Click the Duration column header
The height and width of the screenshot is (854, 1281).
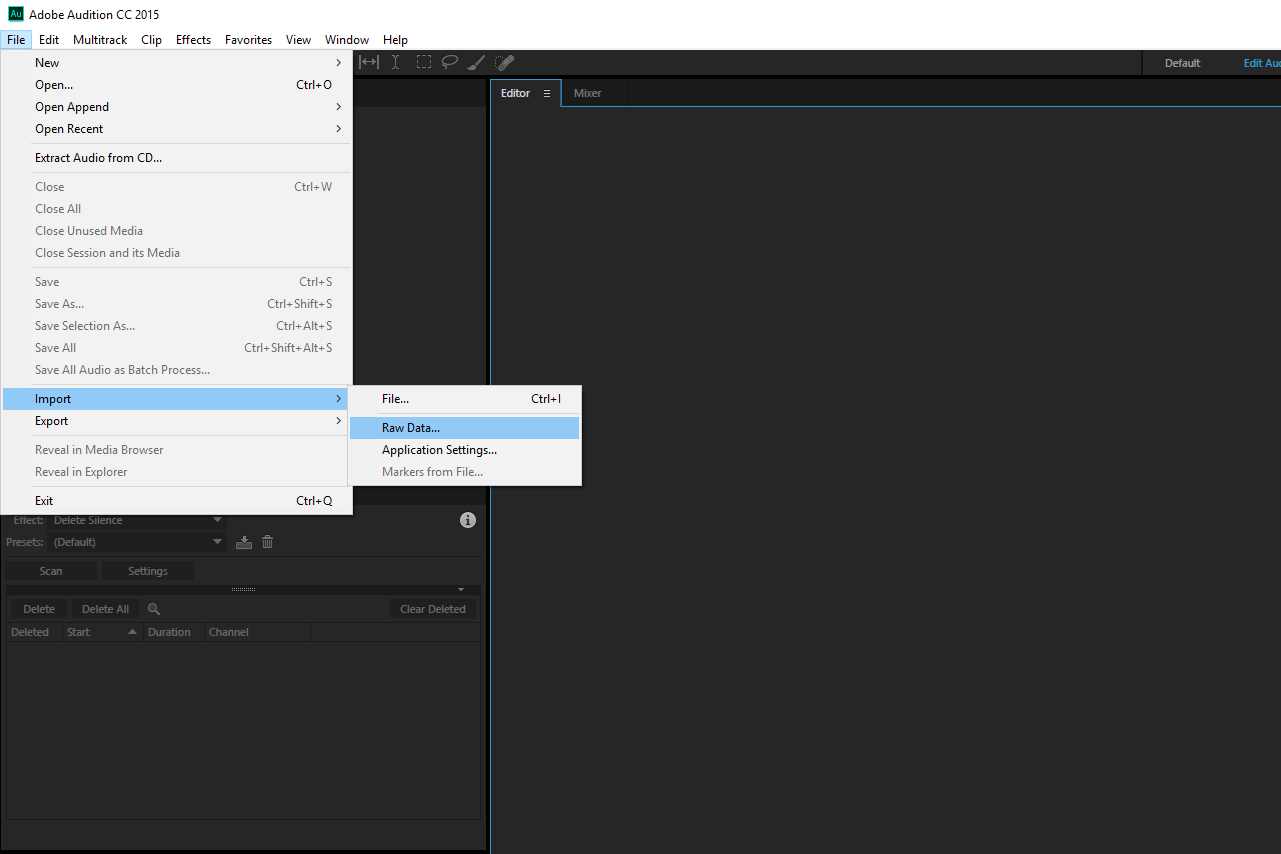[174, 632]
